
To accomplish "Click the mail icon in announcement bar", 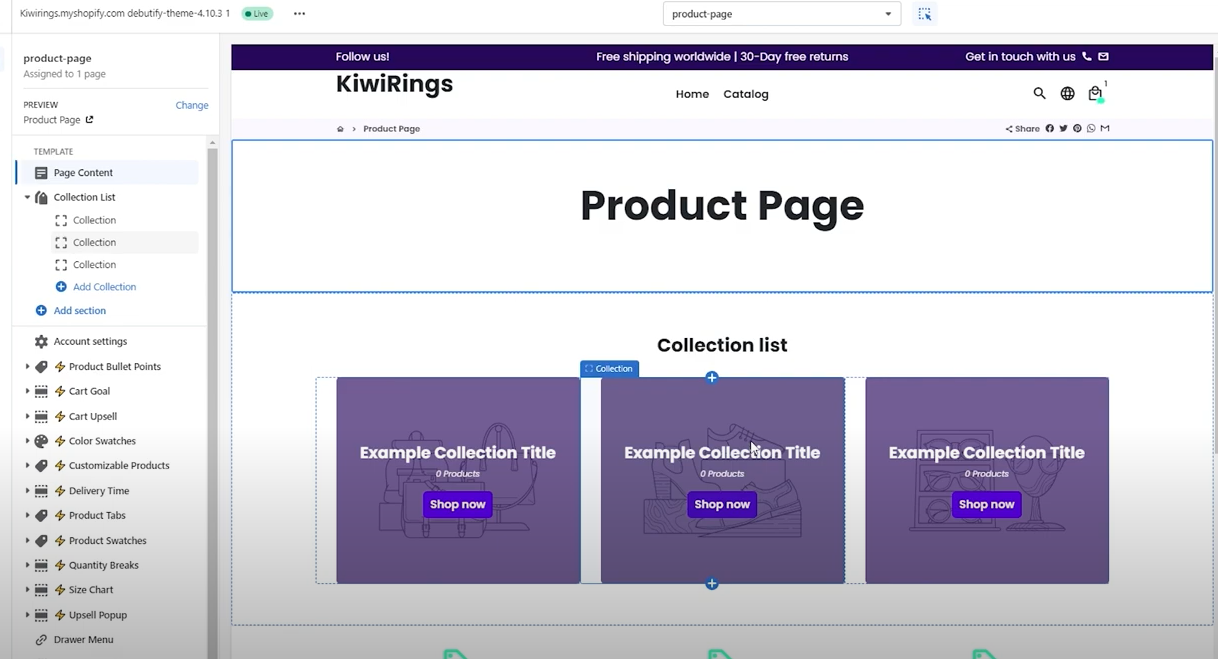I will click(1103, 57).
